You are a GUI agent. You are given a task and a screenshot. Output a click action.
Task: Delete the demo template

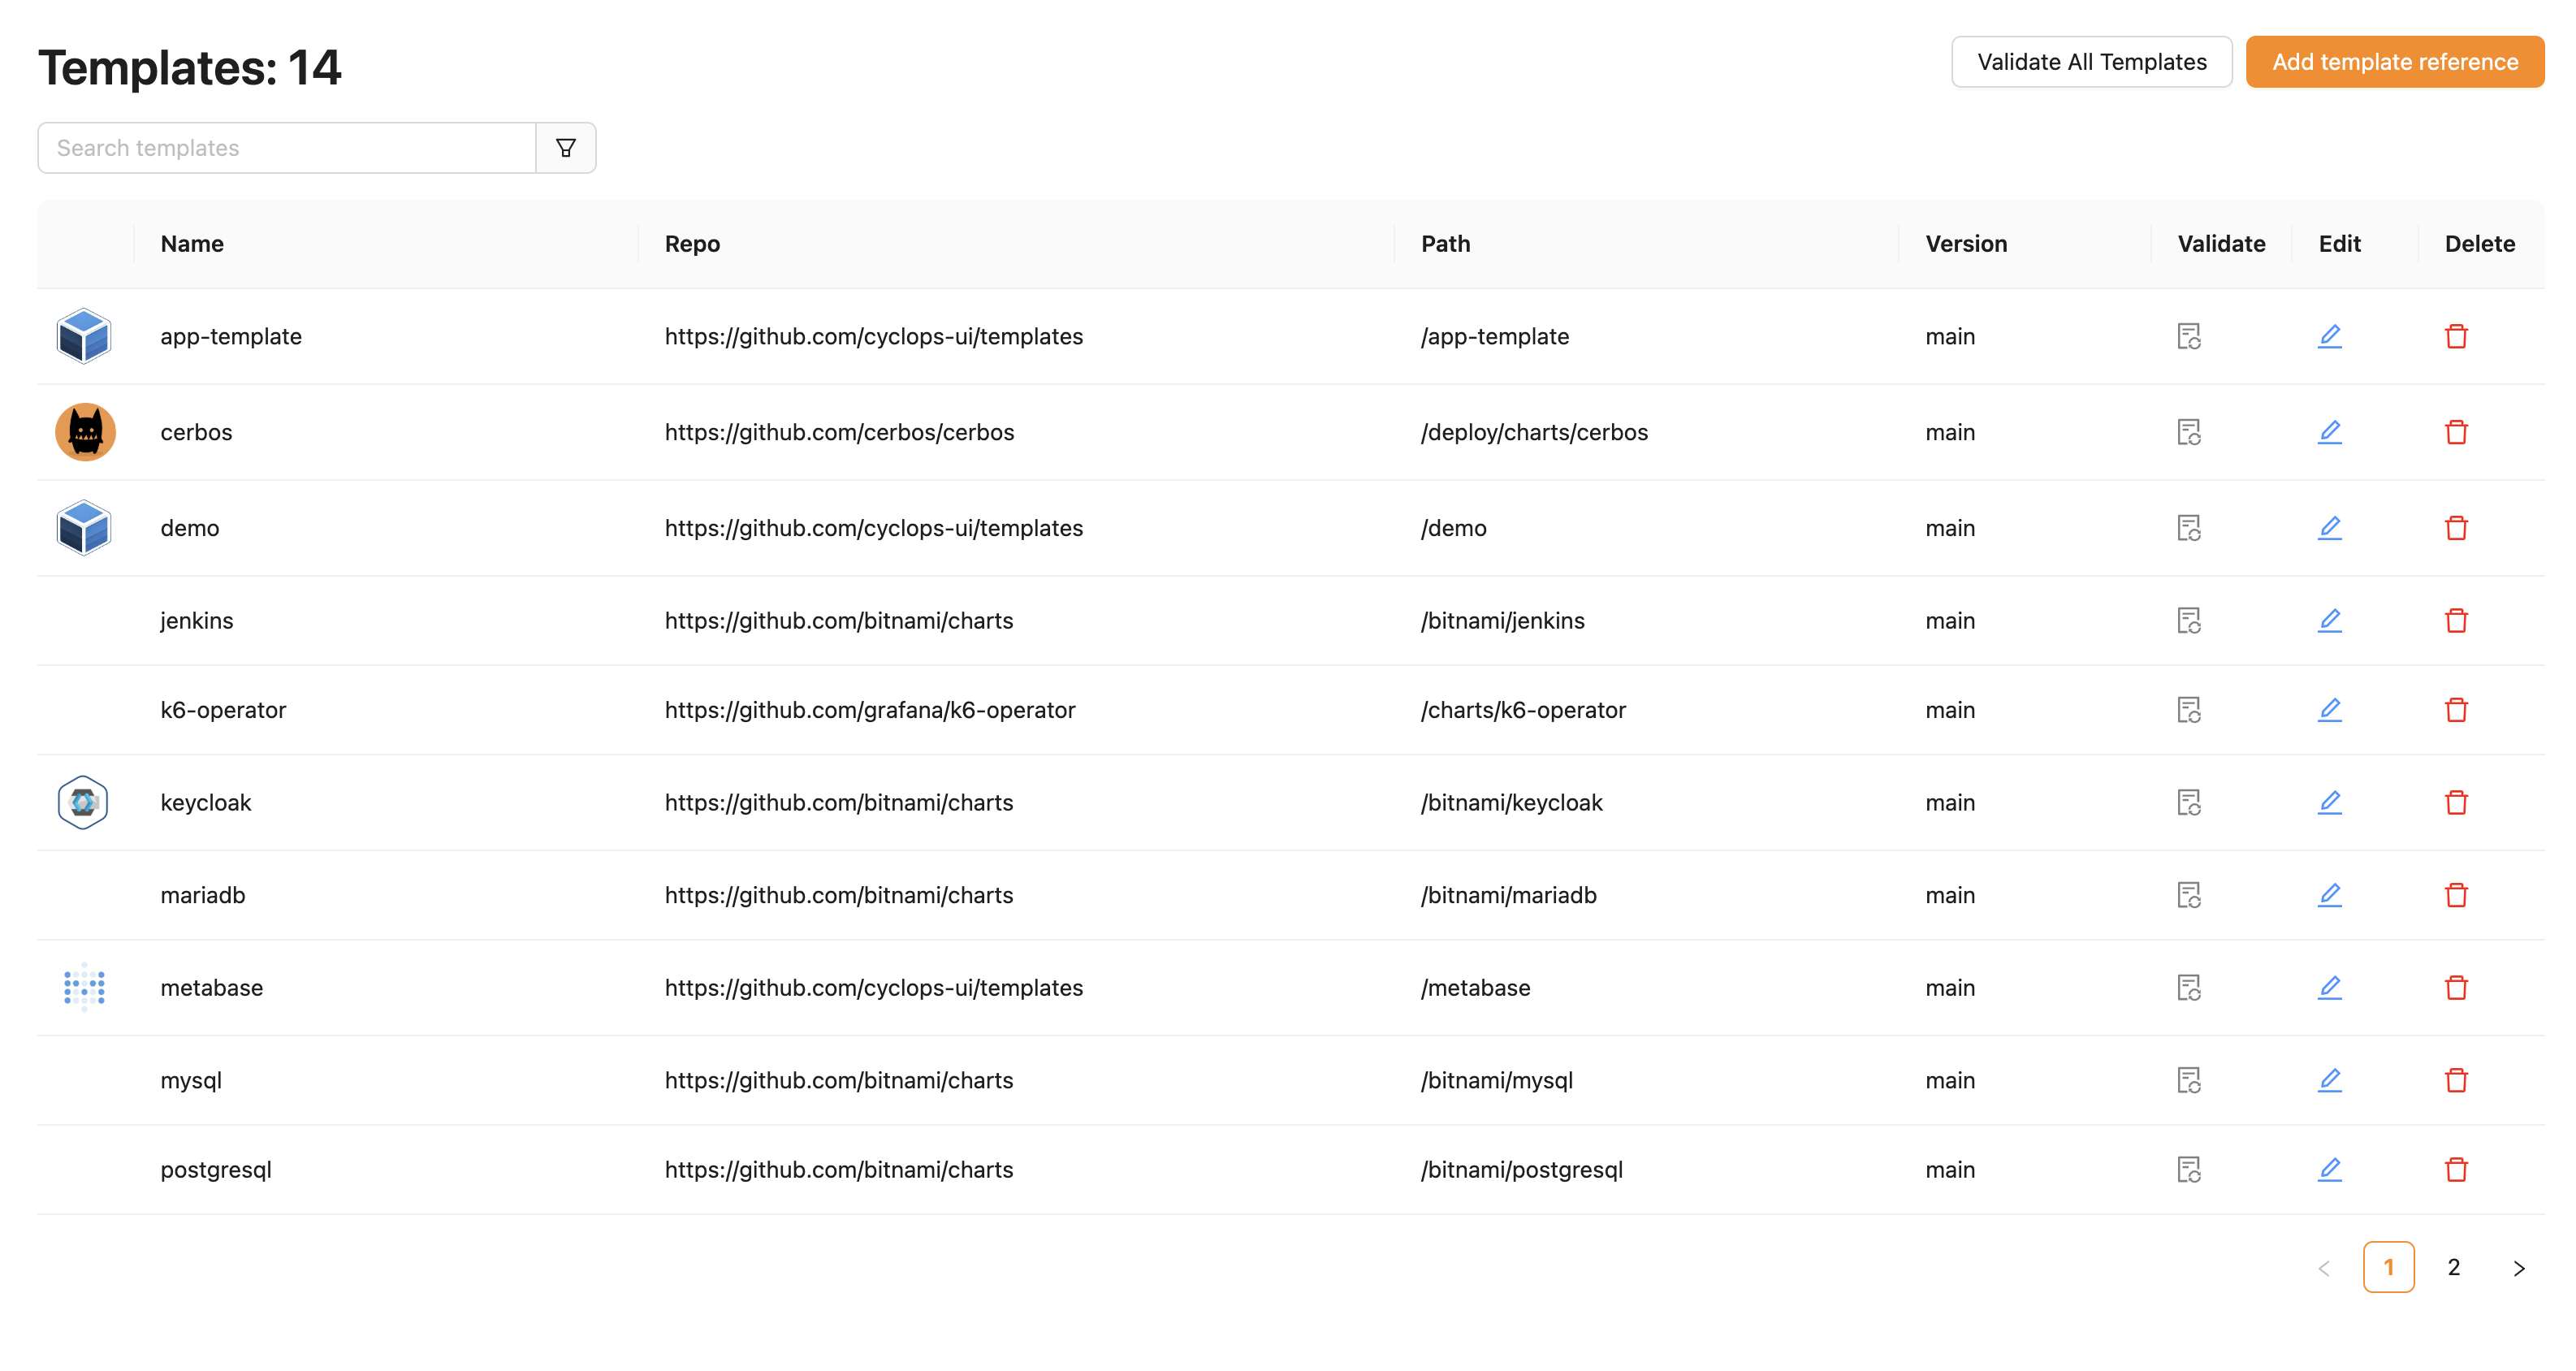pyautogui.click(x=2456, y=528)
